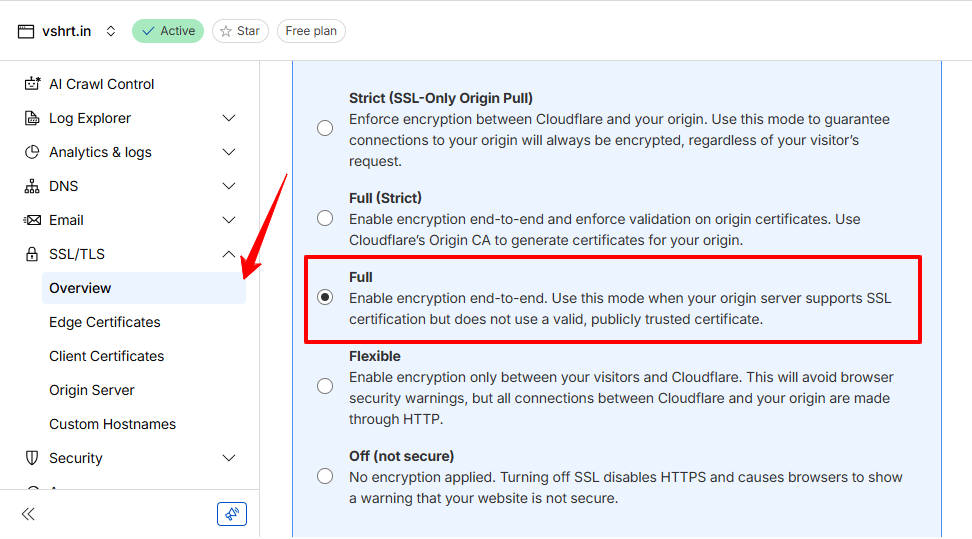The height and width of the screenshot is (539, 972).
Task: Click the Free plan badge
Action: (x=311, y=31)
